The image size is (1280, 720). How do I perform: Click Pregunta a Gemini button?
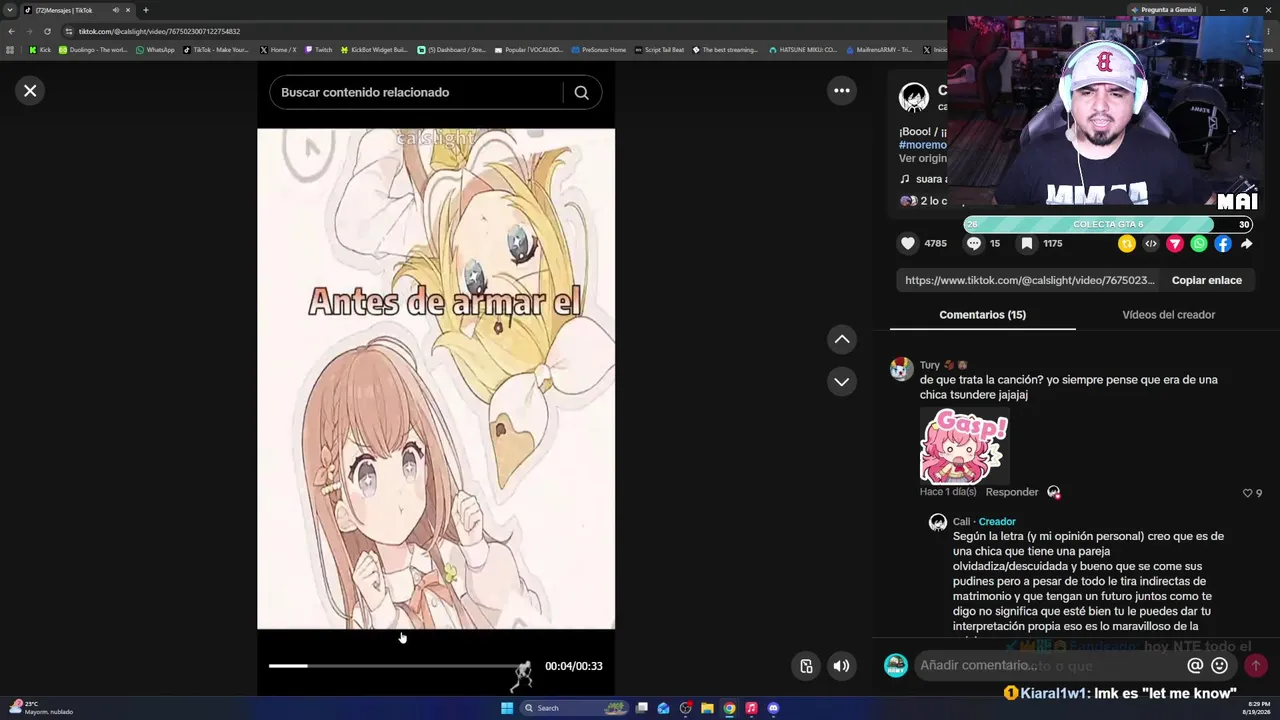1163,10
